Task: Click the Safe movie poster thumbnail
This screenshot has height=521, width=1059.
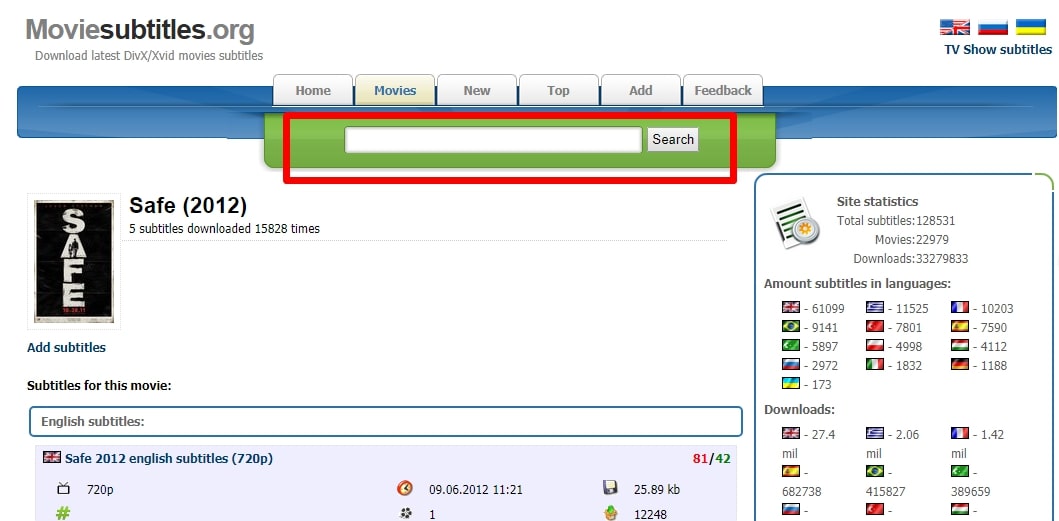Action: pyautogui.click(x=74, y=262)
